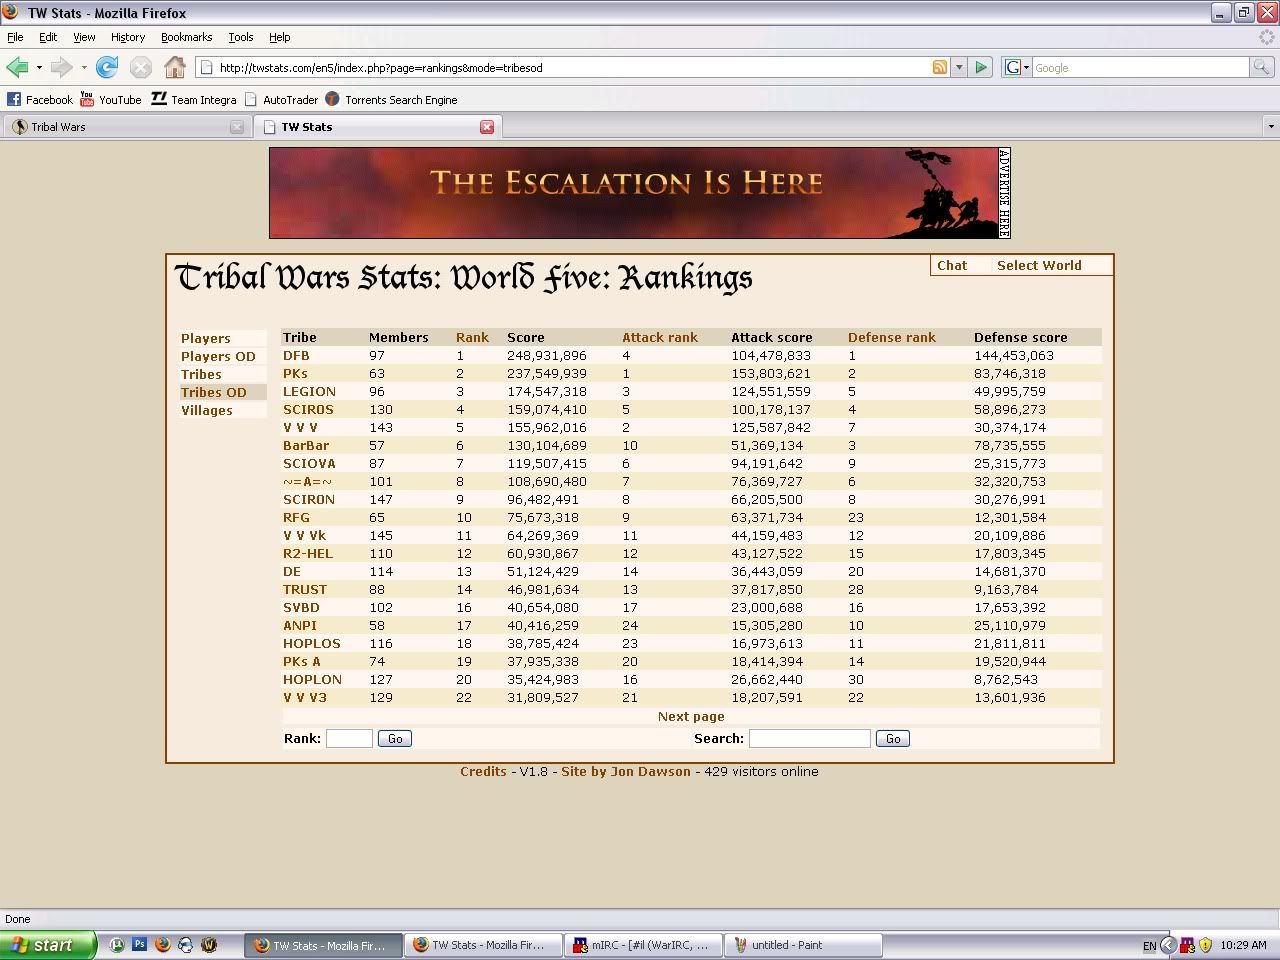Viewport: 1280px width, 960px height.
Task: Switch to the Tribal Wars tab
Action: click(x=120, y=127)
